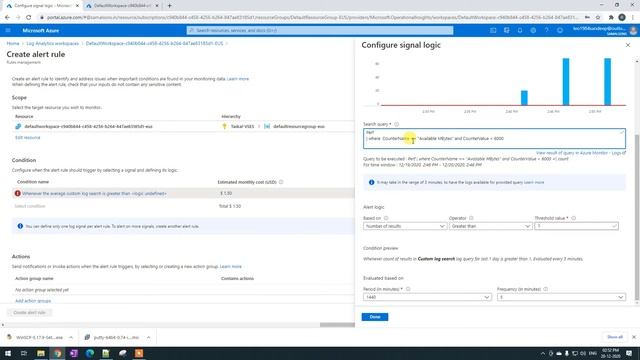The image size is (640, 360).
Task: Expand options for WinSCP download item
Action: coord(71,338)
